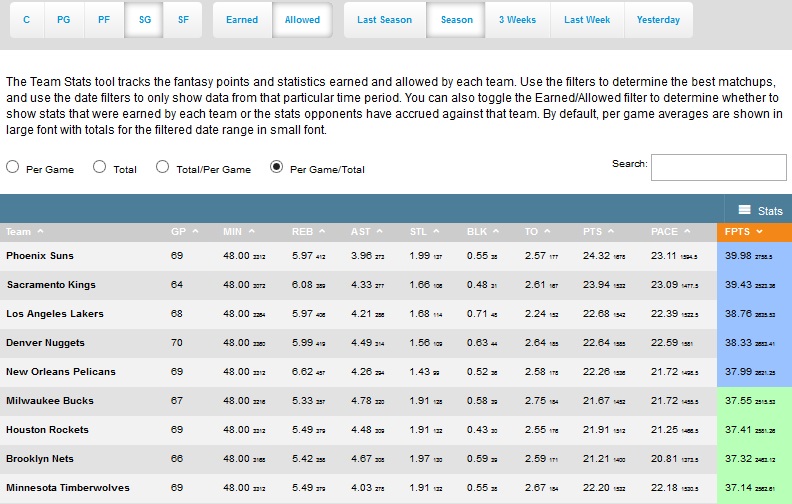Show current Season data
792x504 pixels.
click(457, 20)
